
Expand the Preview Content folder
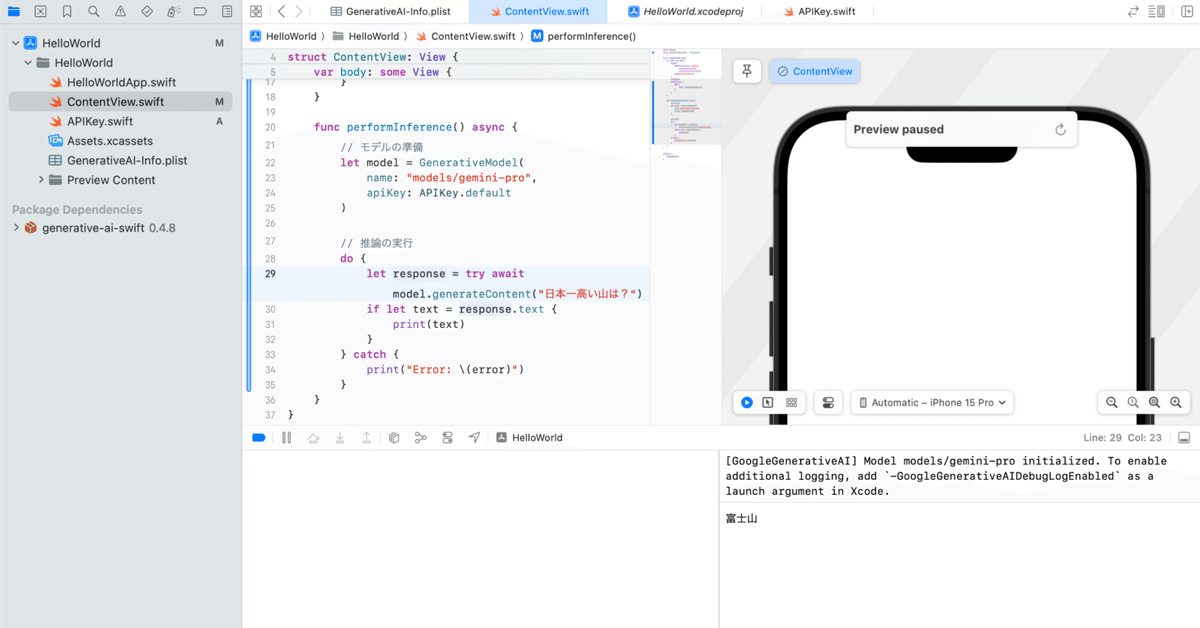[41, 180]
